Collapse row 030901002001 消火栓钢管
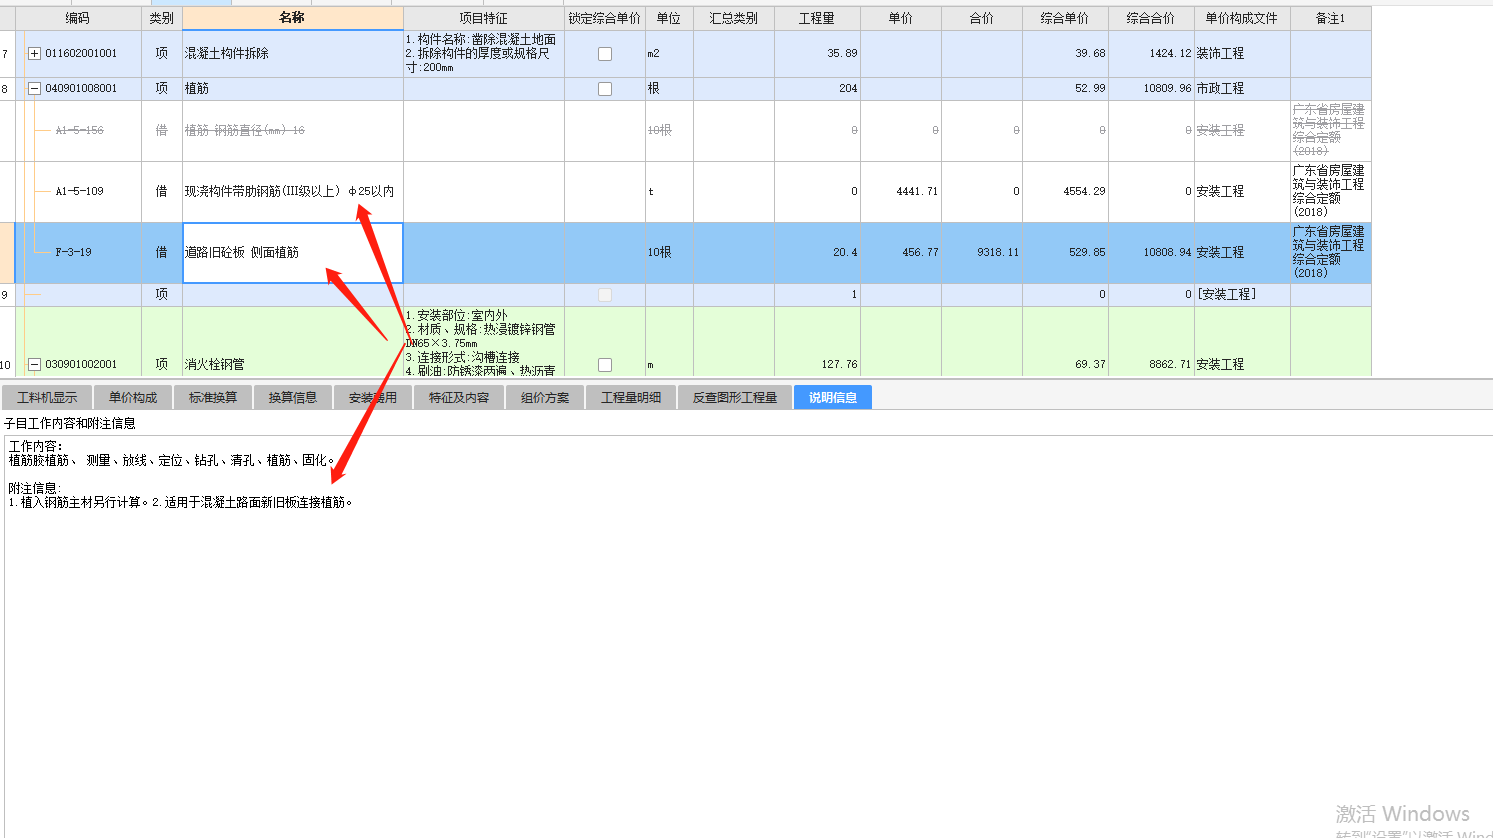This screenshot has height=838, width=1493. (x=35, y=365)
